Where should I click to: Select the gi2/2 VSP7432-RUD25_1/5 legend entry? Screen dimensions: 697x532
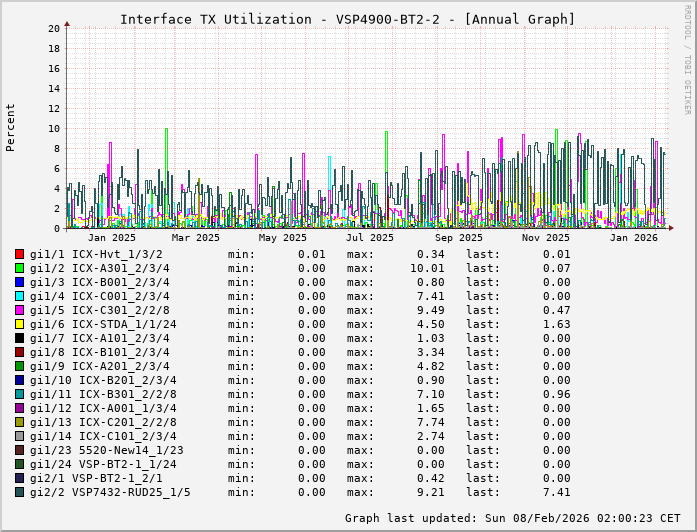(x=110, y=492)
